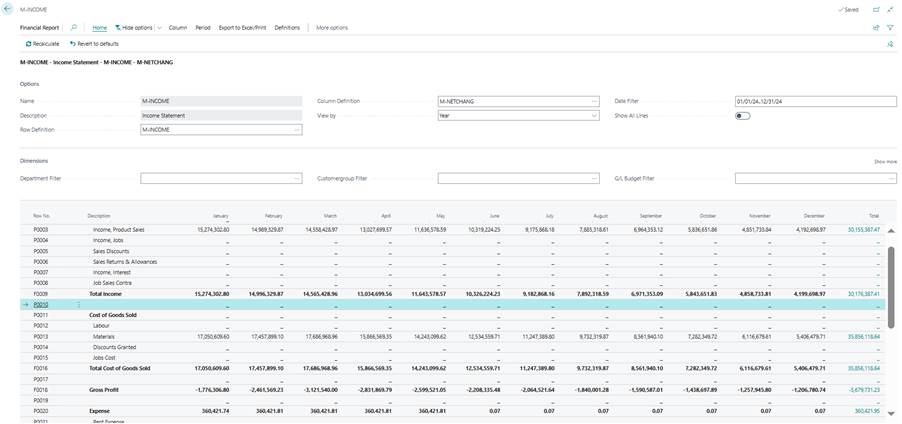Viewport: 902px width, 424px height.
Task: Open Export to Excel/Print menu
Action: pyautogui.click(x=242, y=28)
